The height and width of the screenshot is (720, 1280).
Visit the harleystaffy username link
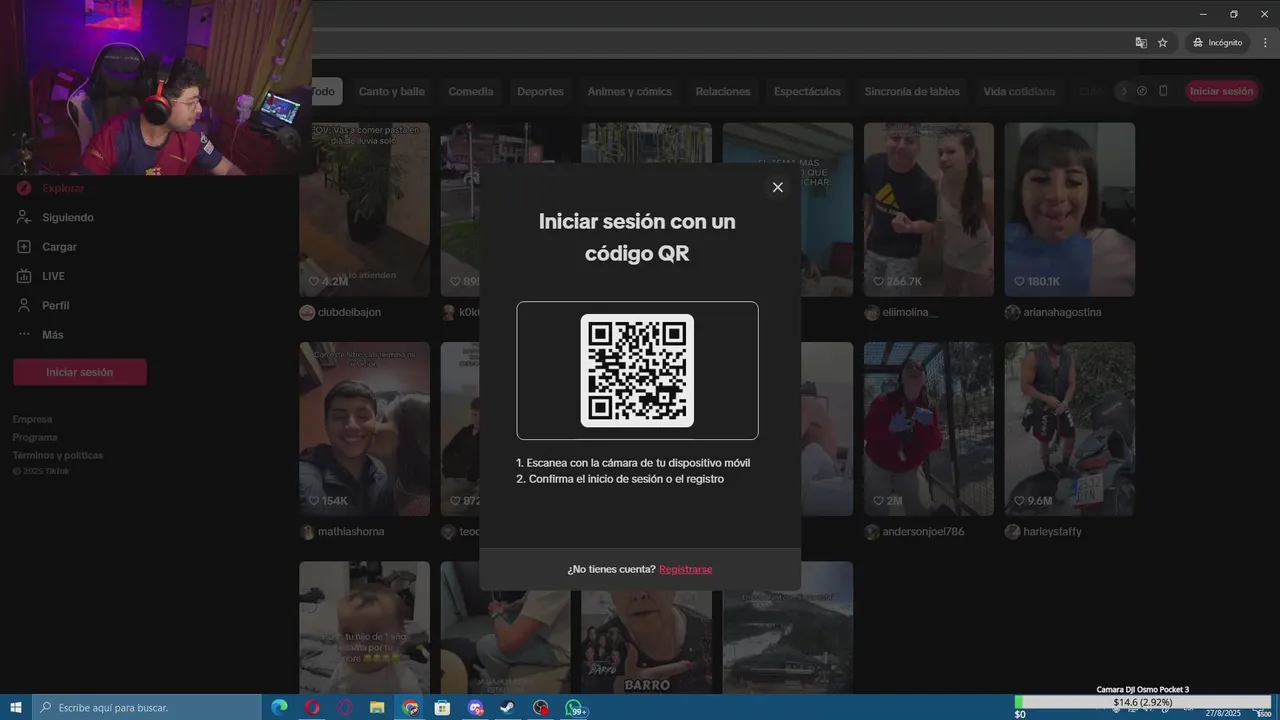[1052, 532]
